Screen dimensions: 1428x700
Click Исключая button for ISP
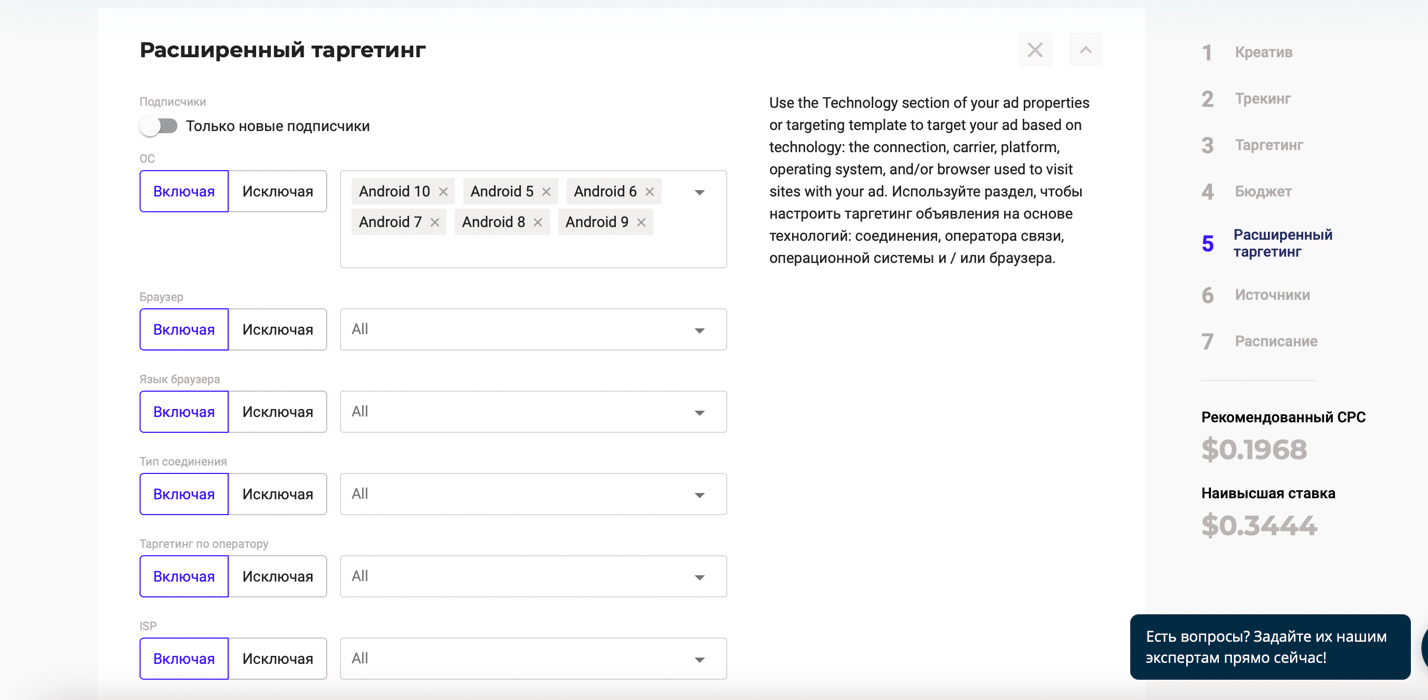277,658
